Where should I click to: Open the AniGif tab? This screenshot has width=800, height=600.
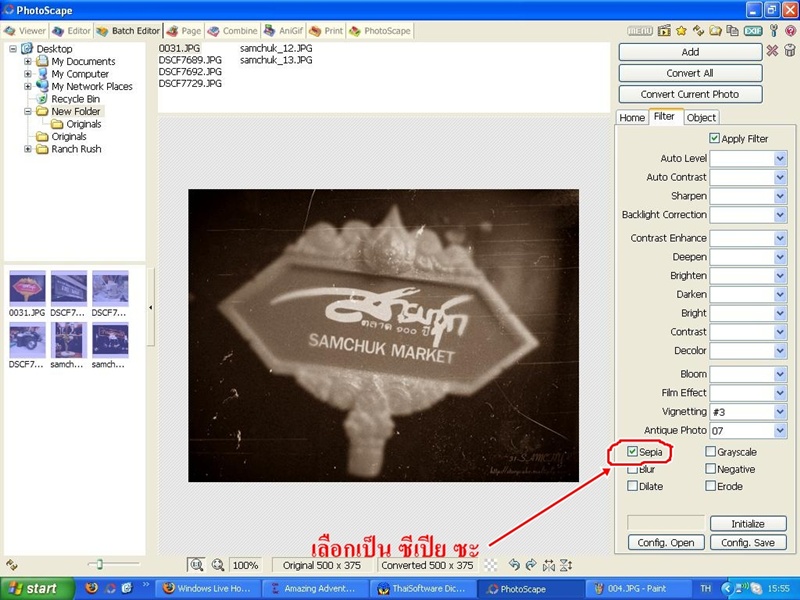(x=284, y=31)
